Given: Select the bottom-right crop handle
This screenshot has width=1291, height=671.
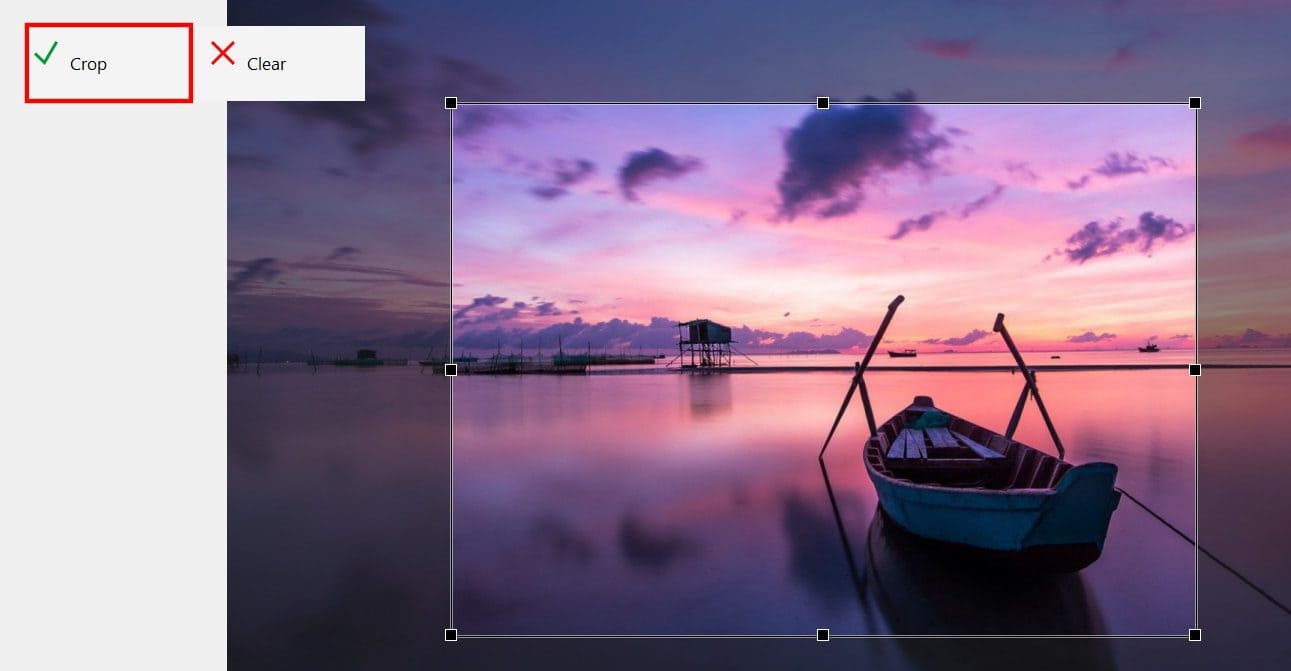Looking at the screenshot, I should pos(1194,633).
